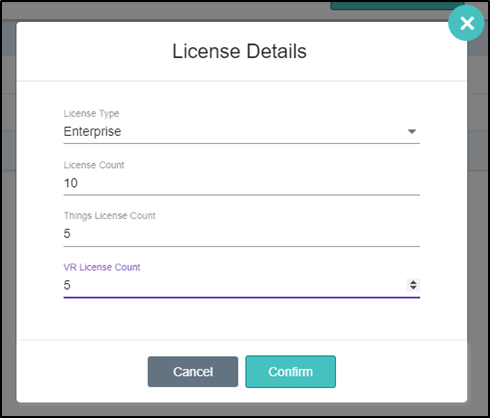
Task: Select the Enterprise license type value
Action: point(92,131)
